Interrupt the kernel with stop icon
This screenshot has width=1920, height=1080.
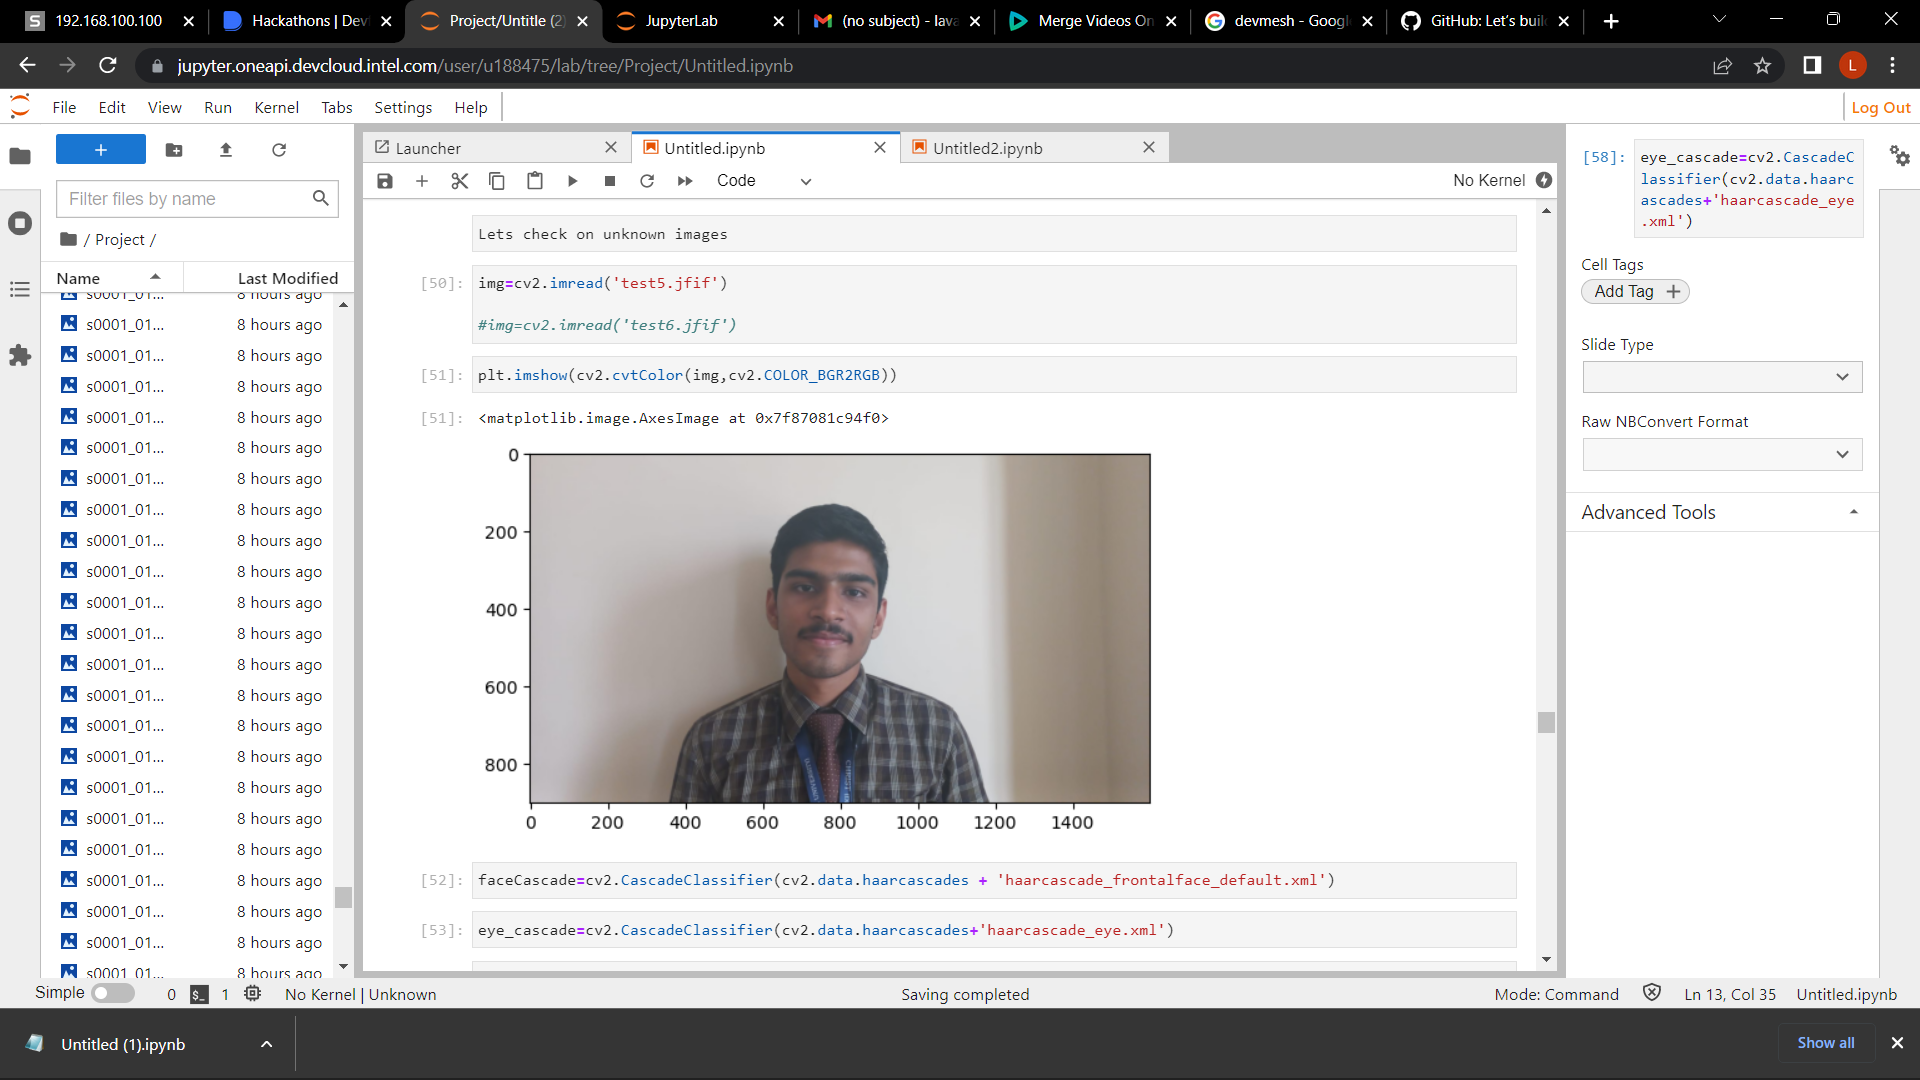coord(610,181)
